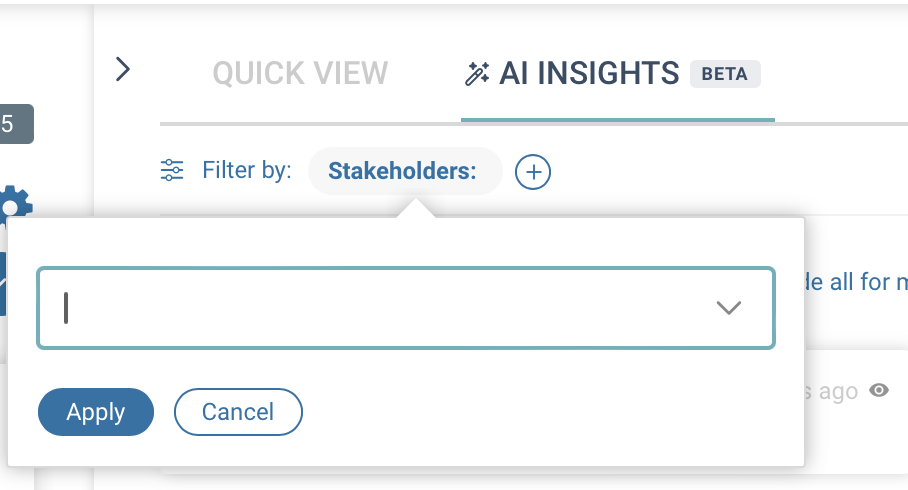Click the partially visible "all for" link

pyautogui.click(x=855, y=282)
